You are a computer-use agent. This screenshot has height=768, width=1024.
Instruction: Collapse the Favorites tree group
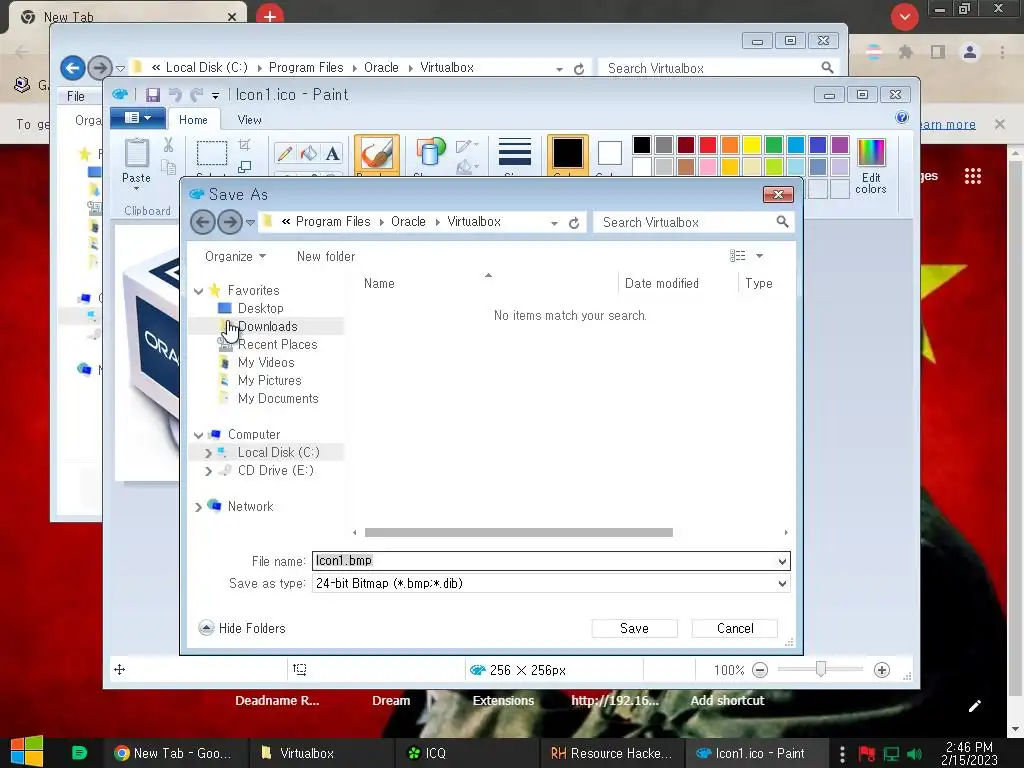(199, 291)
